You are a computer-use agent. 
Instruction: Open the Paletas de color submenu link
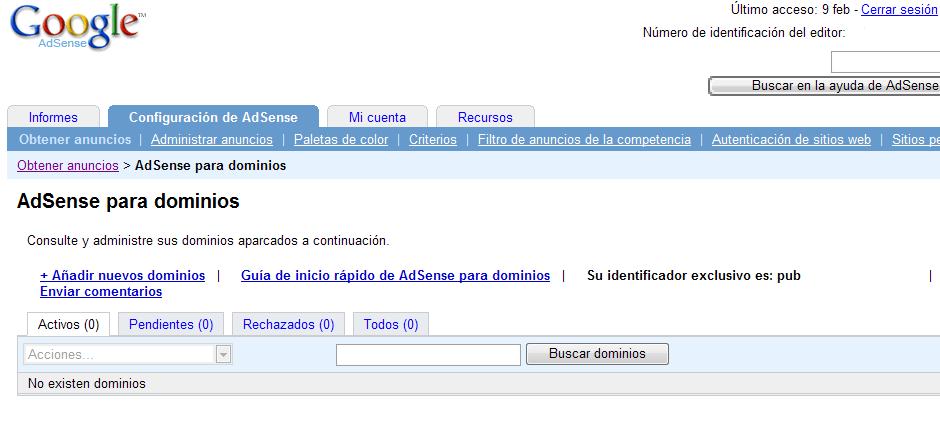341,140
